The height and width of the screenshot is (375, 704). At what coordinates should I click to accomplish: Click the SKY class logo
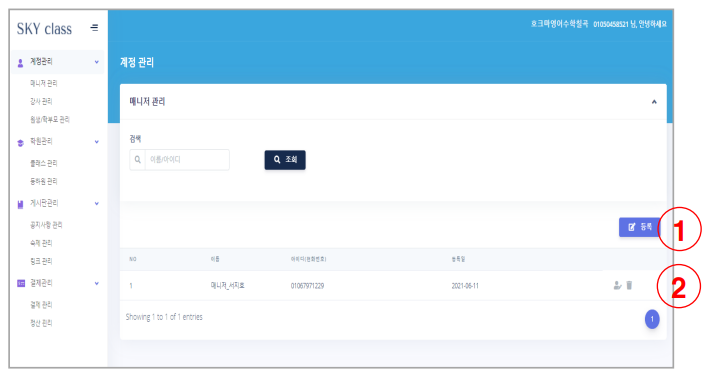pos(44,29)
